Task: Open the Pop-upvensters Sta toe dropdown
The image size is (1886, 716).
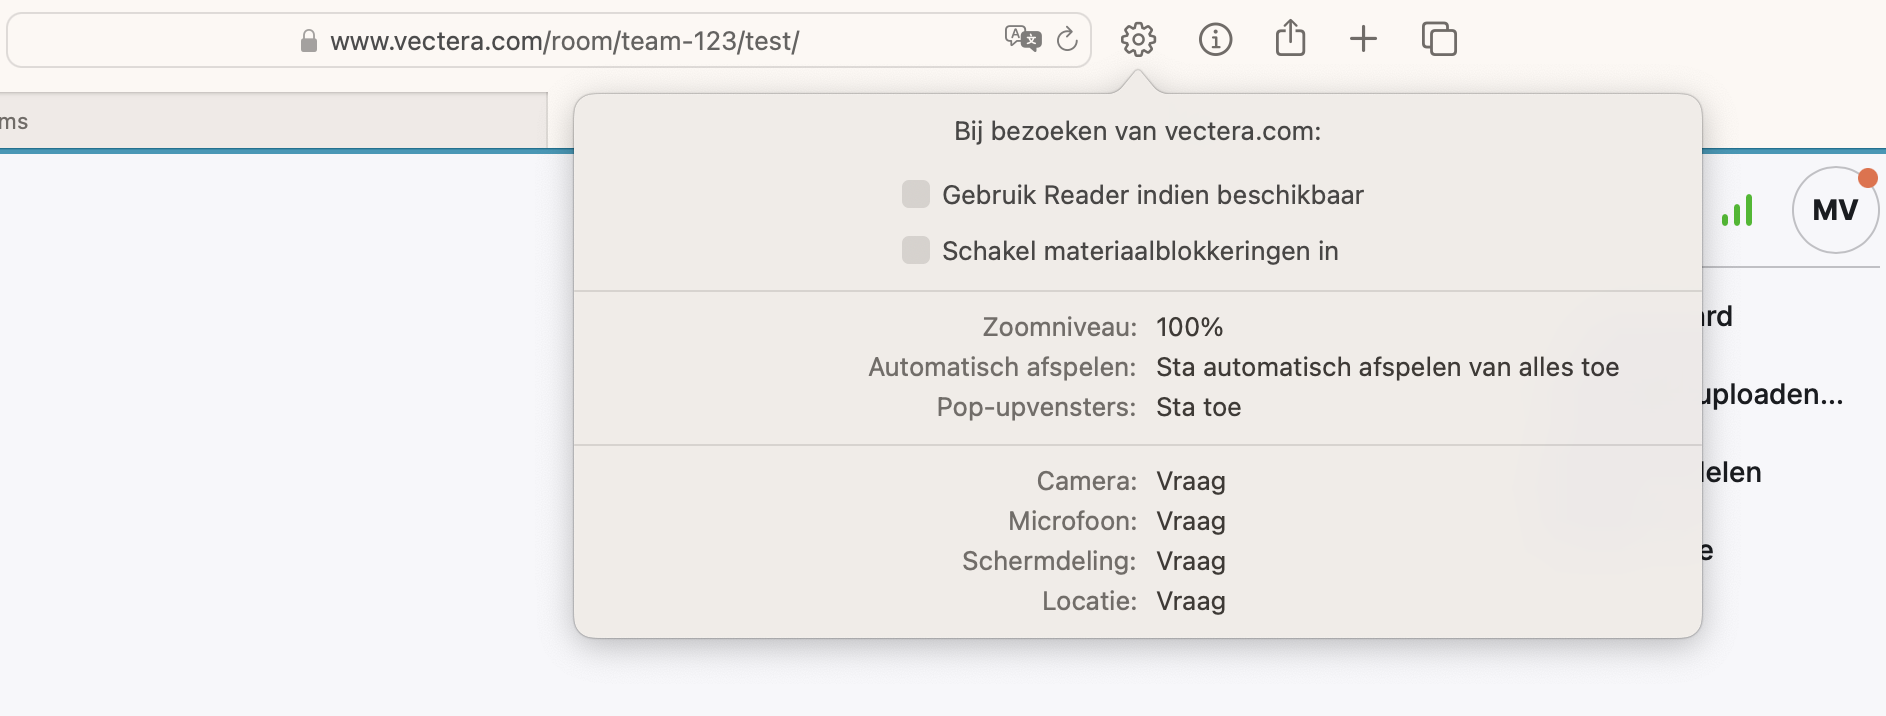Action: click(1198, 407)
